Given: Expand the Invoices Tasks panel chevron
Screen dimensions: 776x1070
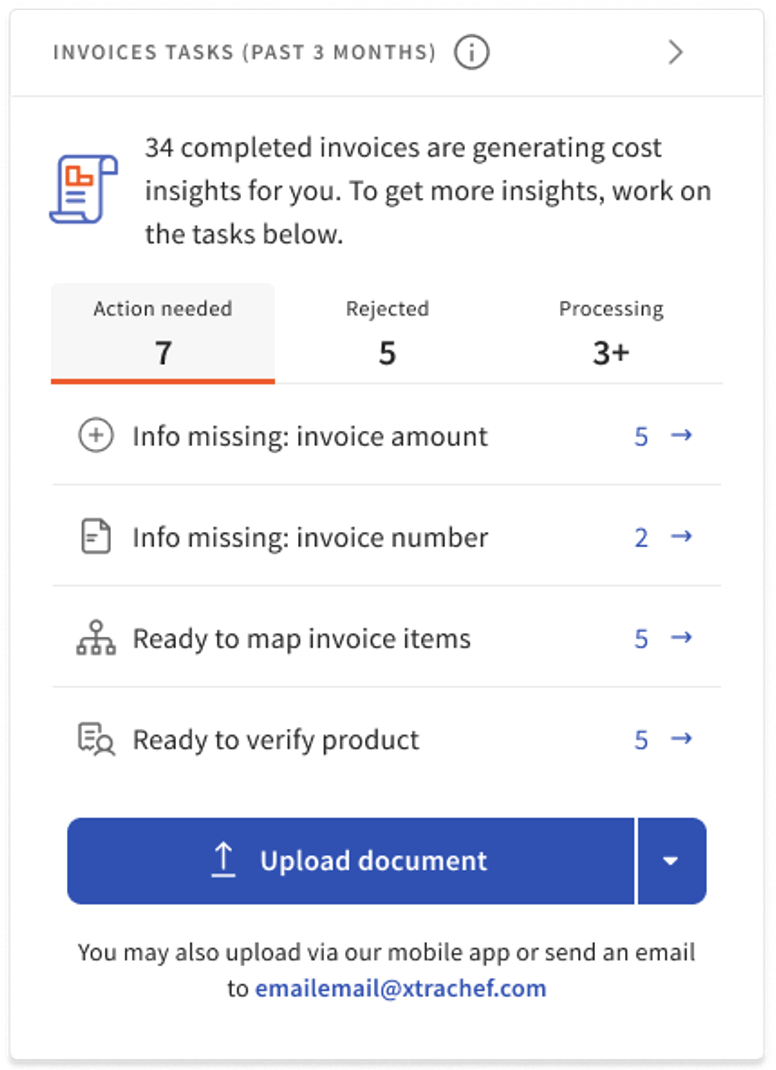Looking at the screenshot, I should point(676,52).
